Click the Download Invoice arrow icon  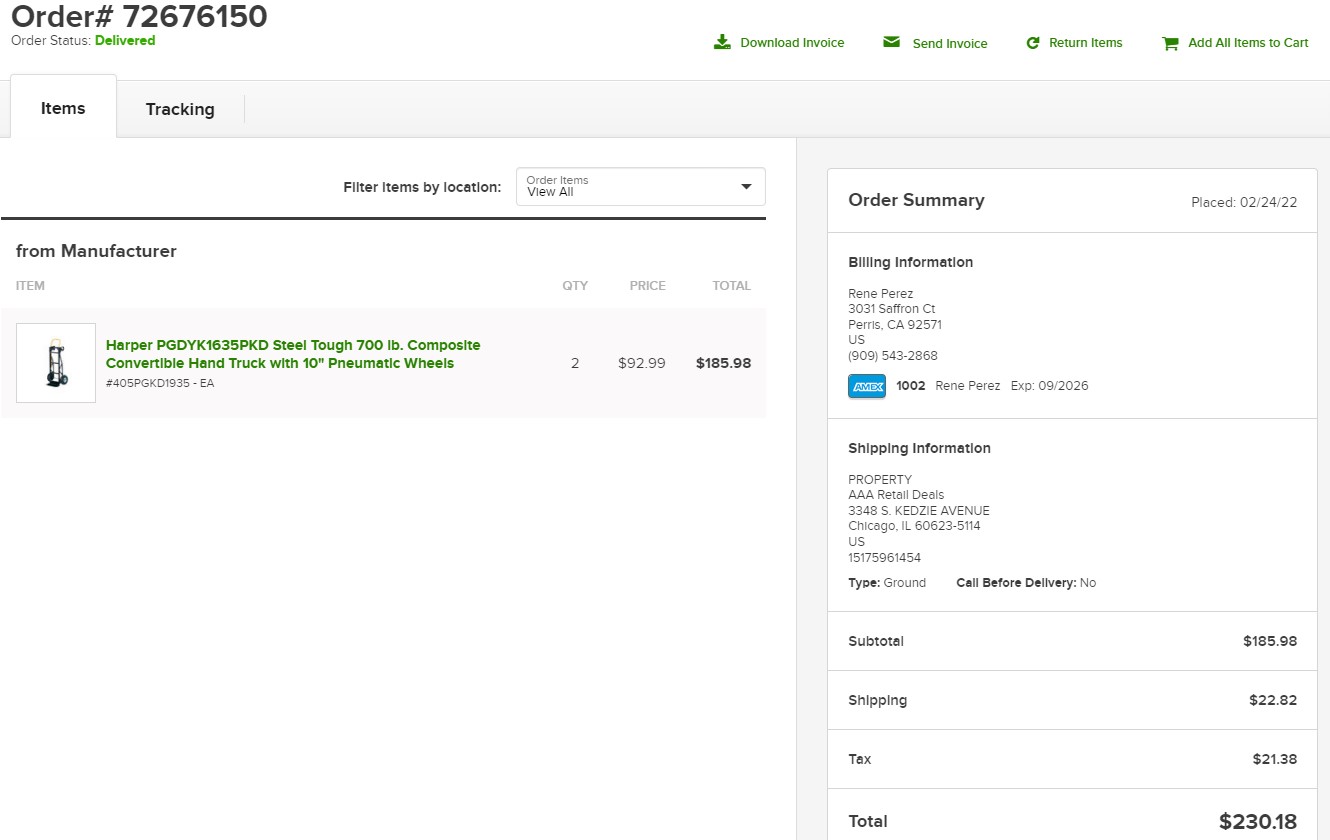[722, 42]
